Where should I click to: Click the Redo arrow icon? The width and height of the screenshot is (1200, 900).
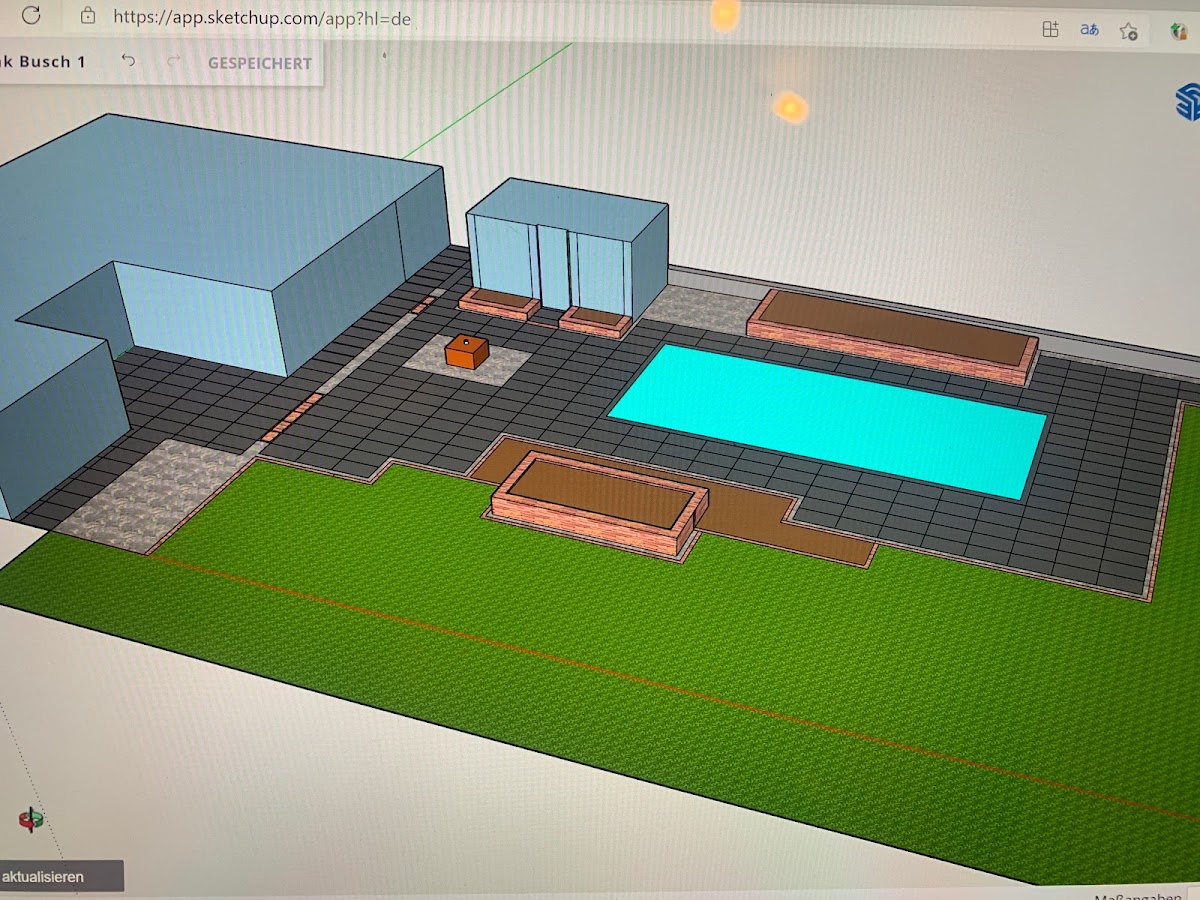click(173, 62)
